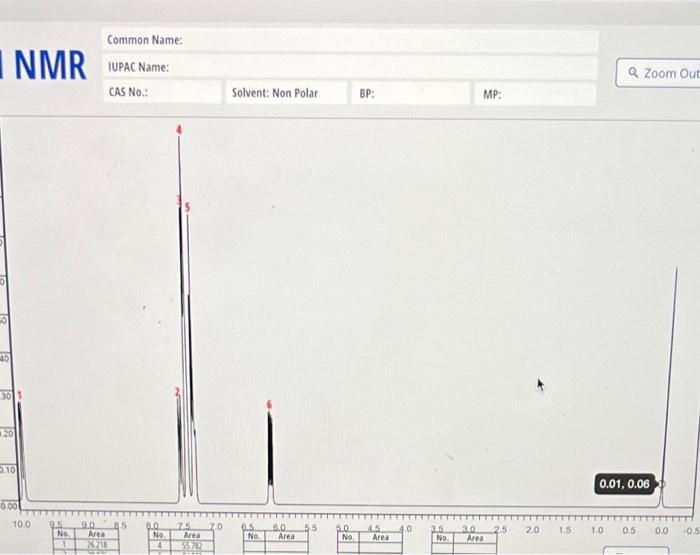Focus the Common Name field
The height and width of the screenshot is (555, 700).
(x=350, y=40)
